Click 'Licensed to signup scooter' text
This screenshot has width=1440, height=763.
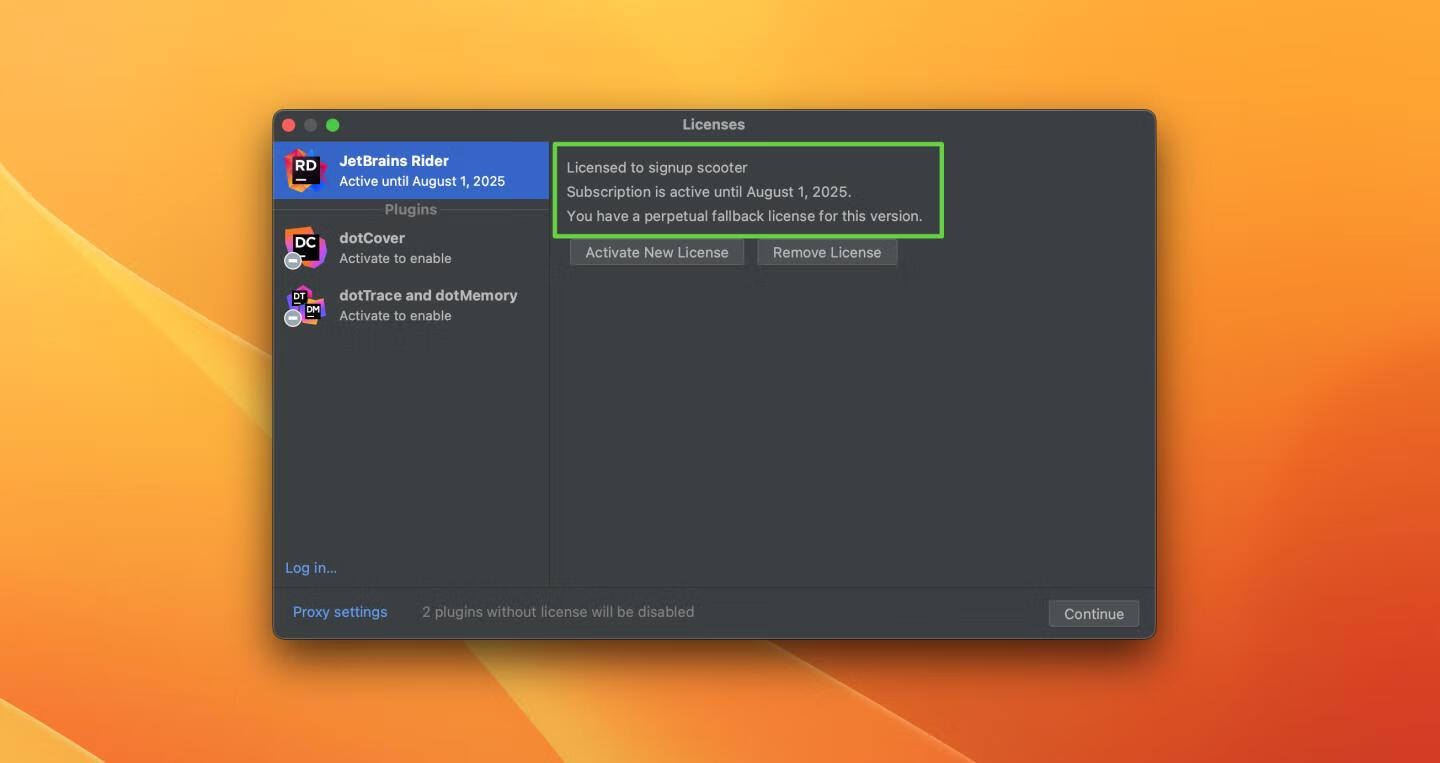(657, 167)
